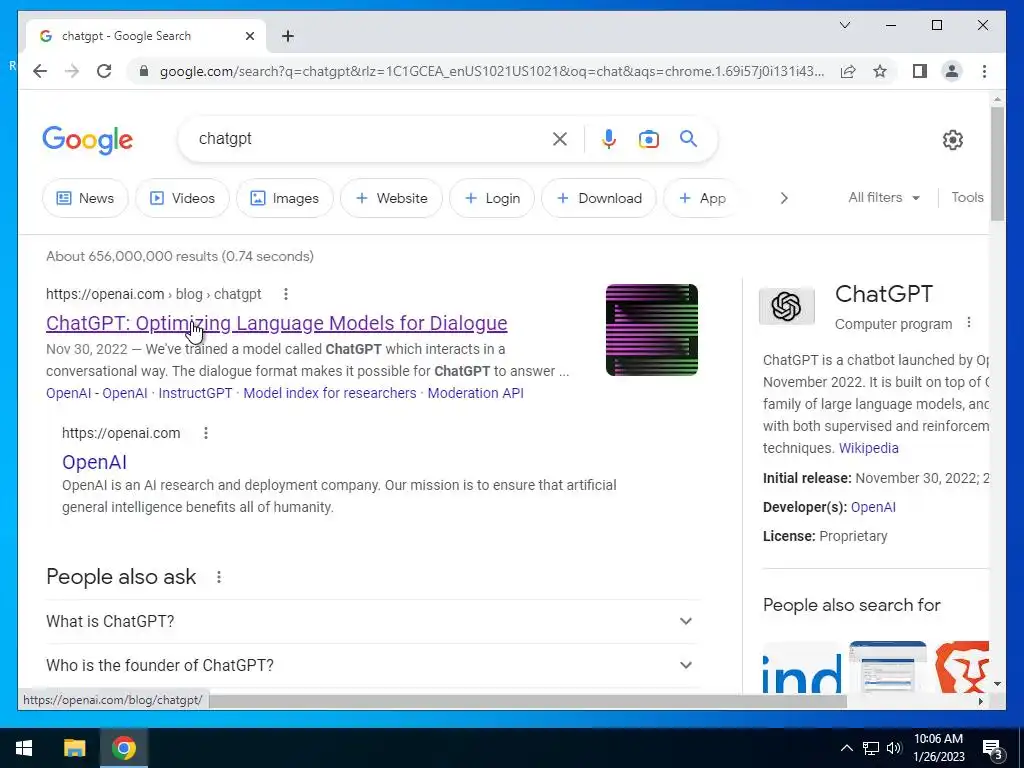Open Google quick settings gear
The height and width of the screenshot is (768, 1024).
coord(953,139)
